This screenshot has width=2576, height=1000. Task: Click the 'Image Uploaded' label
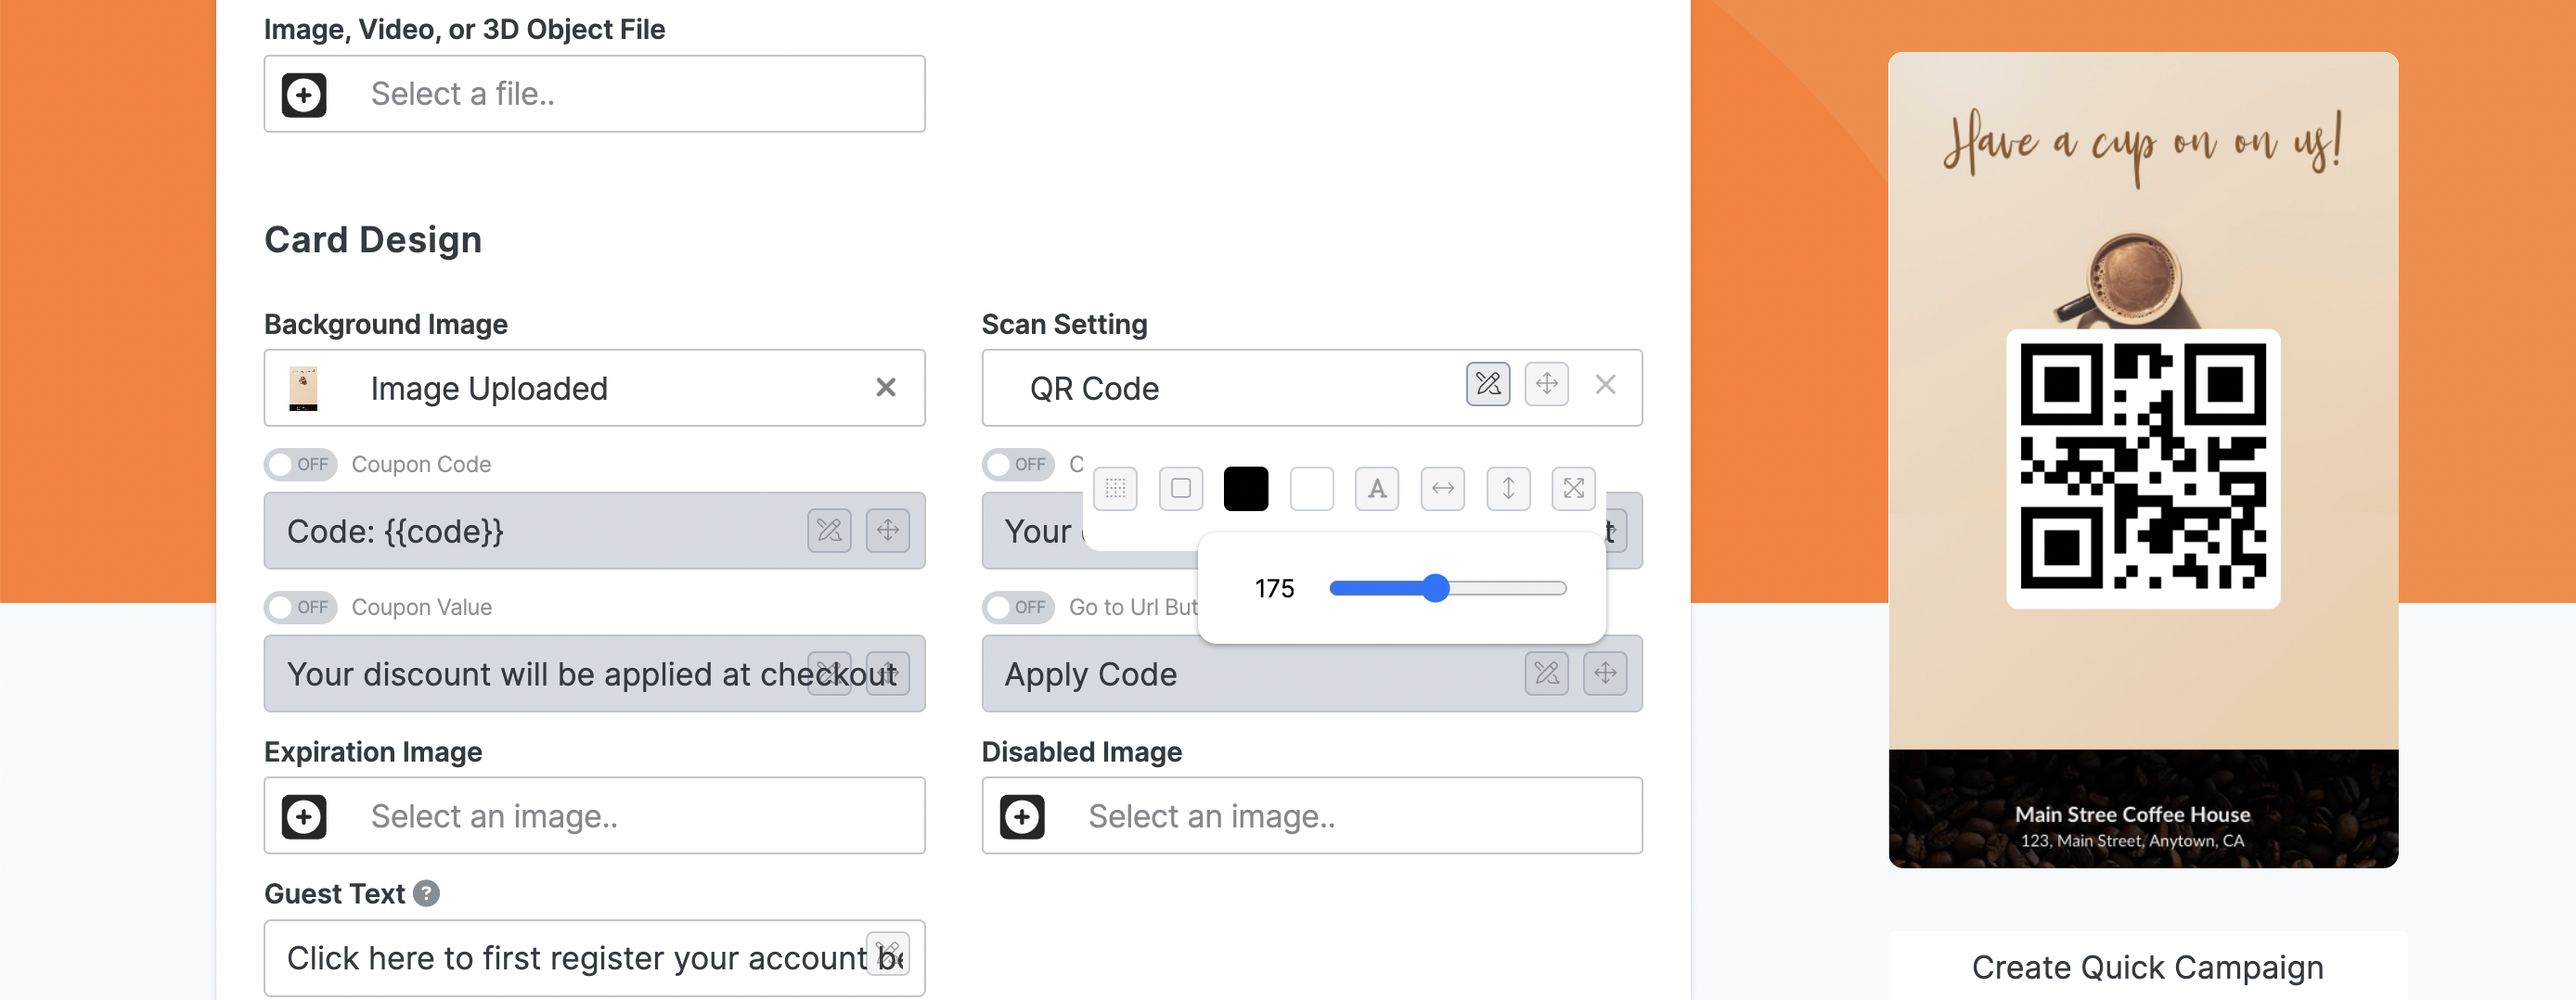coord(489,388)
